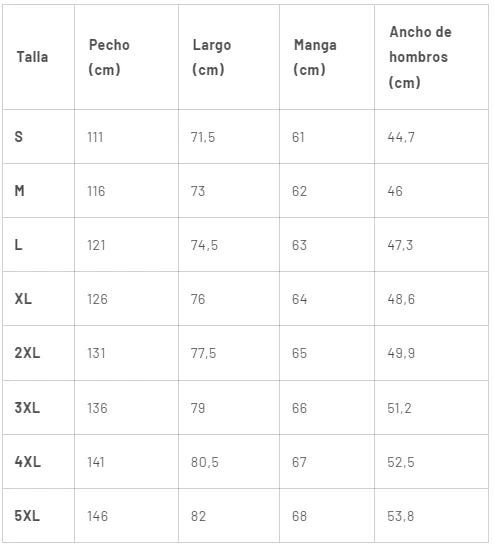This screenshot has height=545, width=494.
Task: Click chest value 146 for 5XL
Action: pos(97,516)
